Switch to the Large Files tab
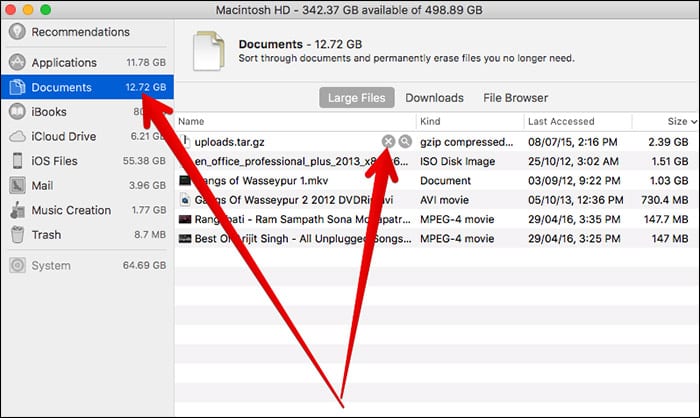The height and width of the screenshot is (418, 700). [x=357, y=98]
